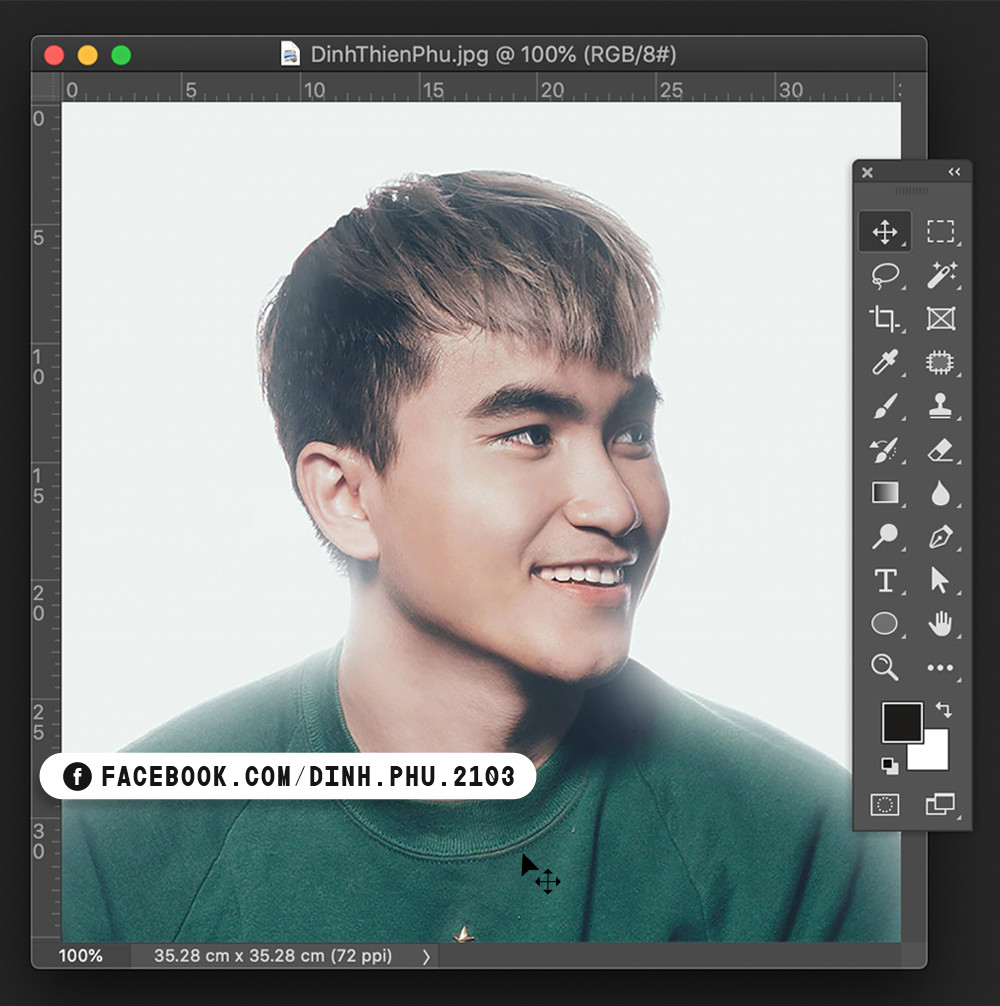Select the Pen tool
This screenshot has width=1000, height=1006.
pos(940,537)
